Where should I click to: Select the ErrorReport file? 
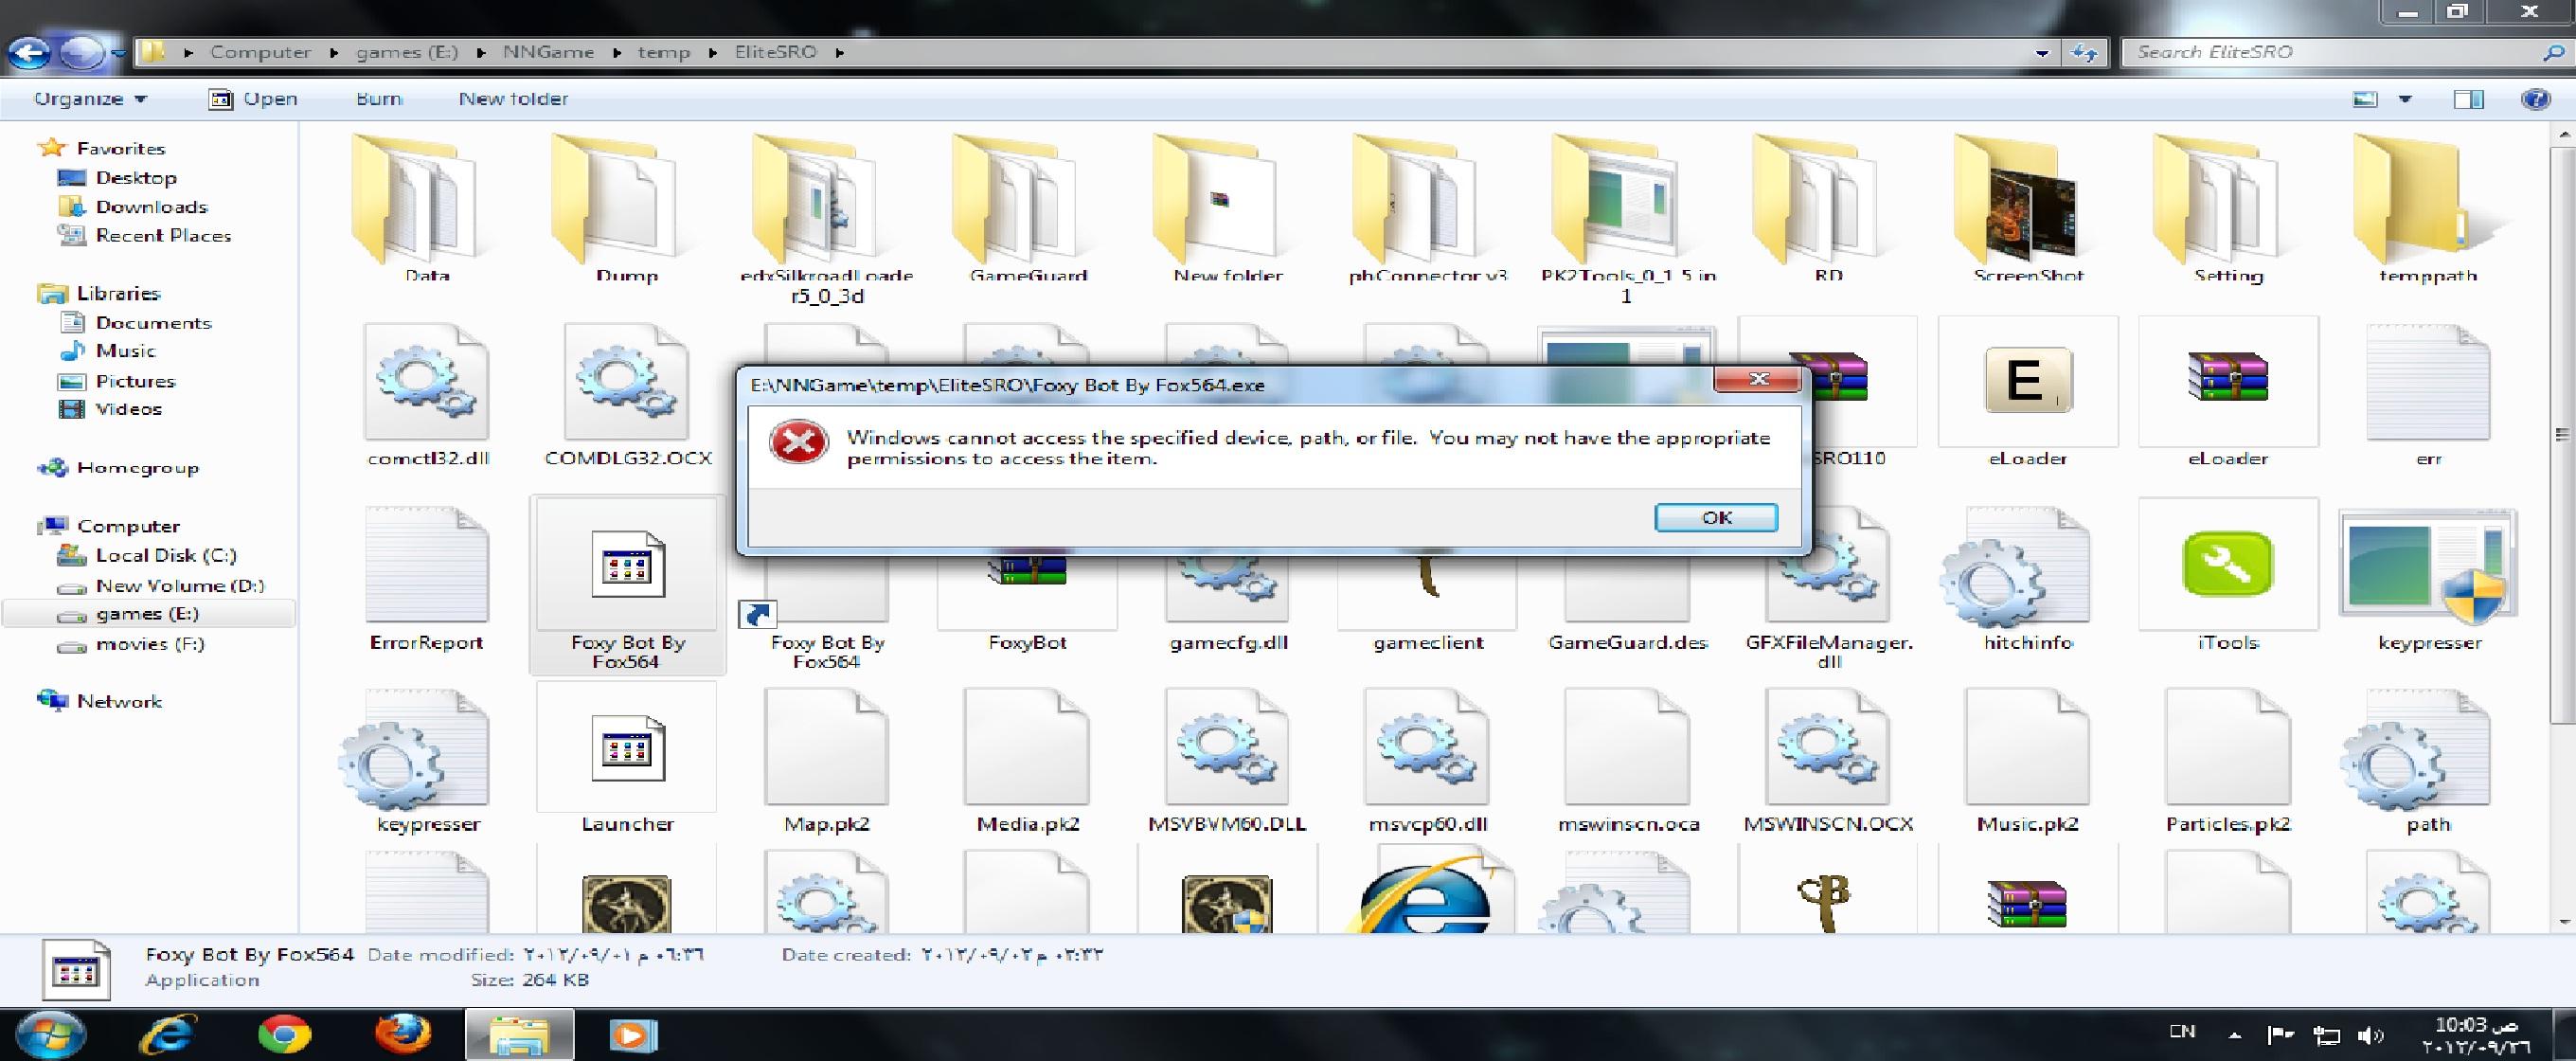[427, 580]
